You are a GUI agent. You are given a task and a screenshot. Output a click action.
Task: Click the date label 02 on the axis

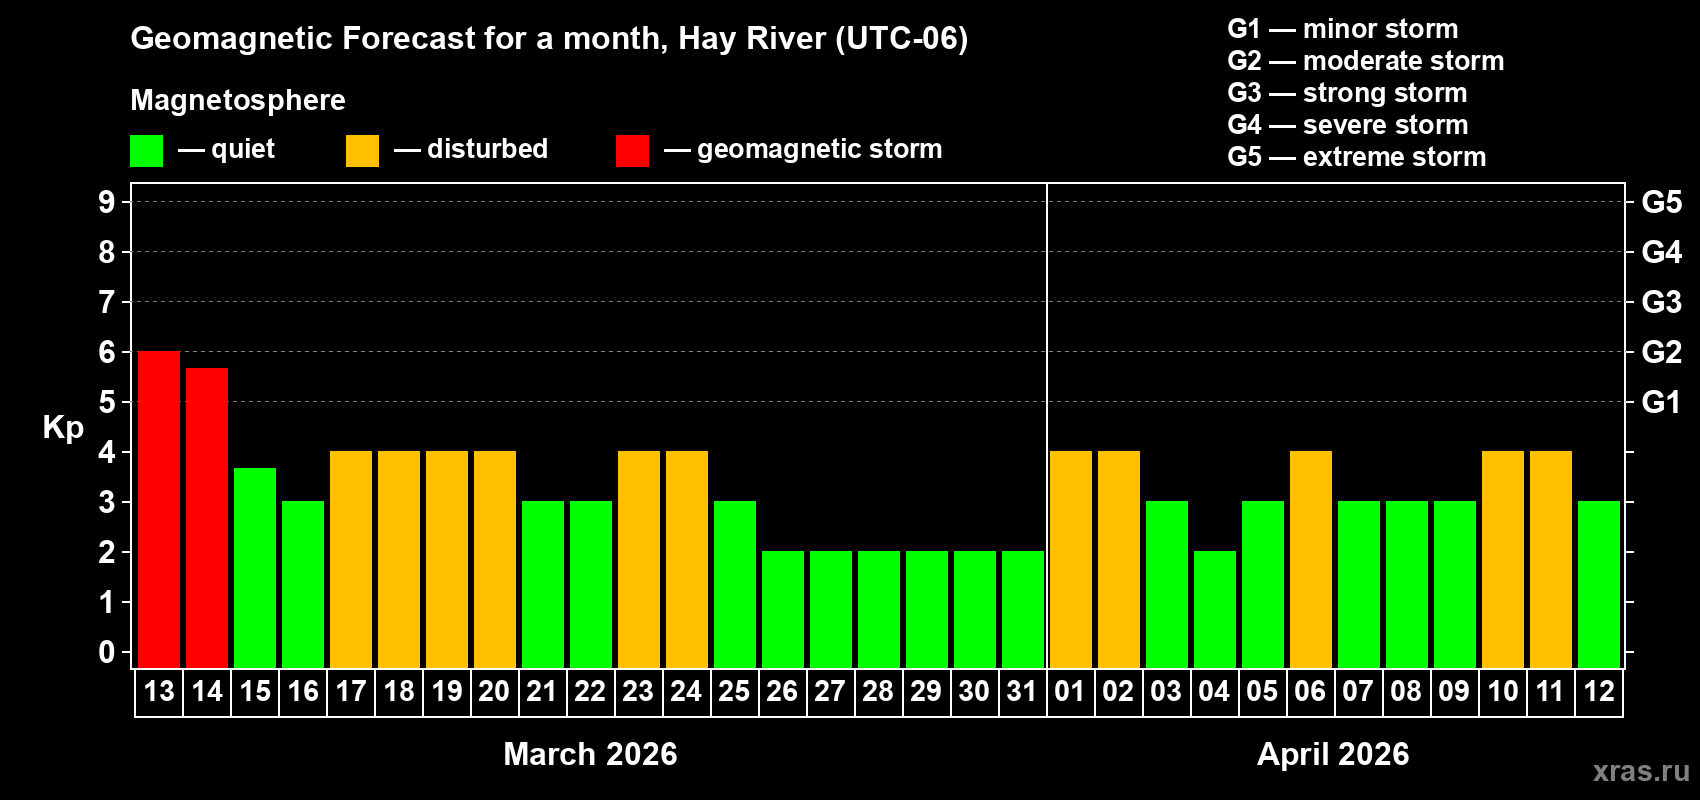1119,692
